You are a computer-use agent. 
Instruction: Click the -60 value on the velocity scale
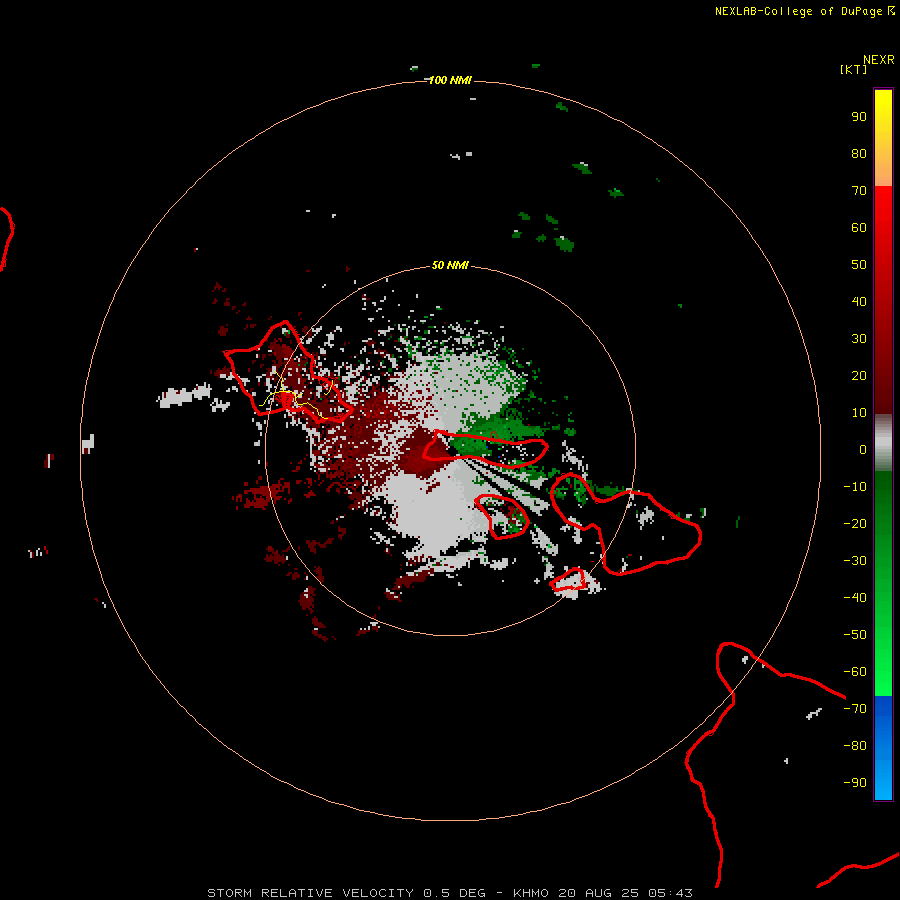point(855,672)
